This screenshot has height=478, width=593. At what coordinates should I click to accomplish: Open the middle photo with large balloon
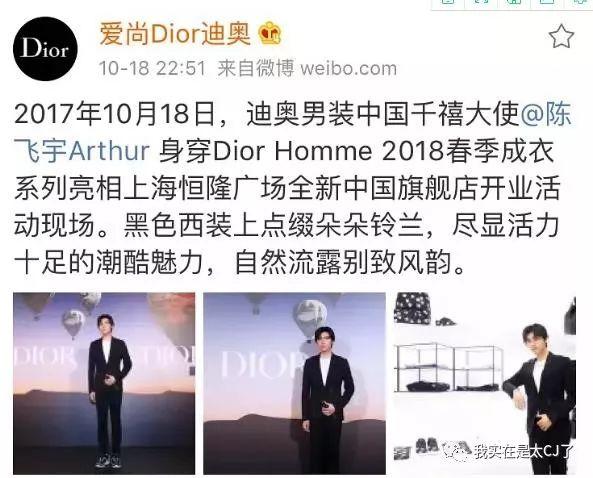[295, 383]
